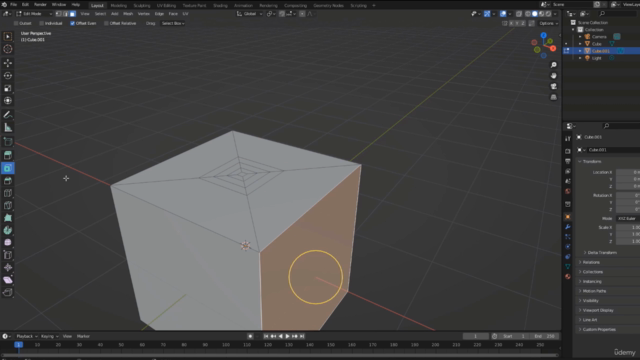Toggle camera view icon in viewport

coord(553,86)
